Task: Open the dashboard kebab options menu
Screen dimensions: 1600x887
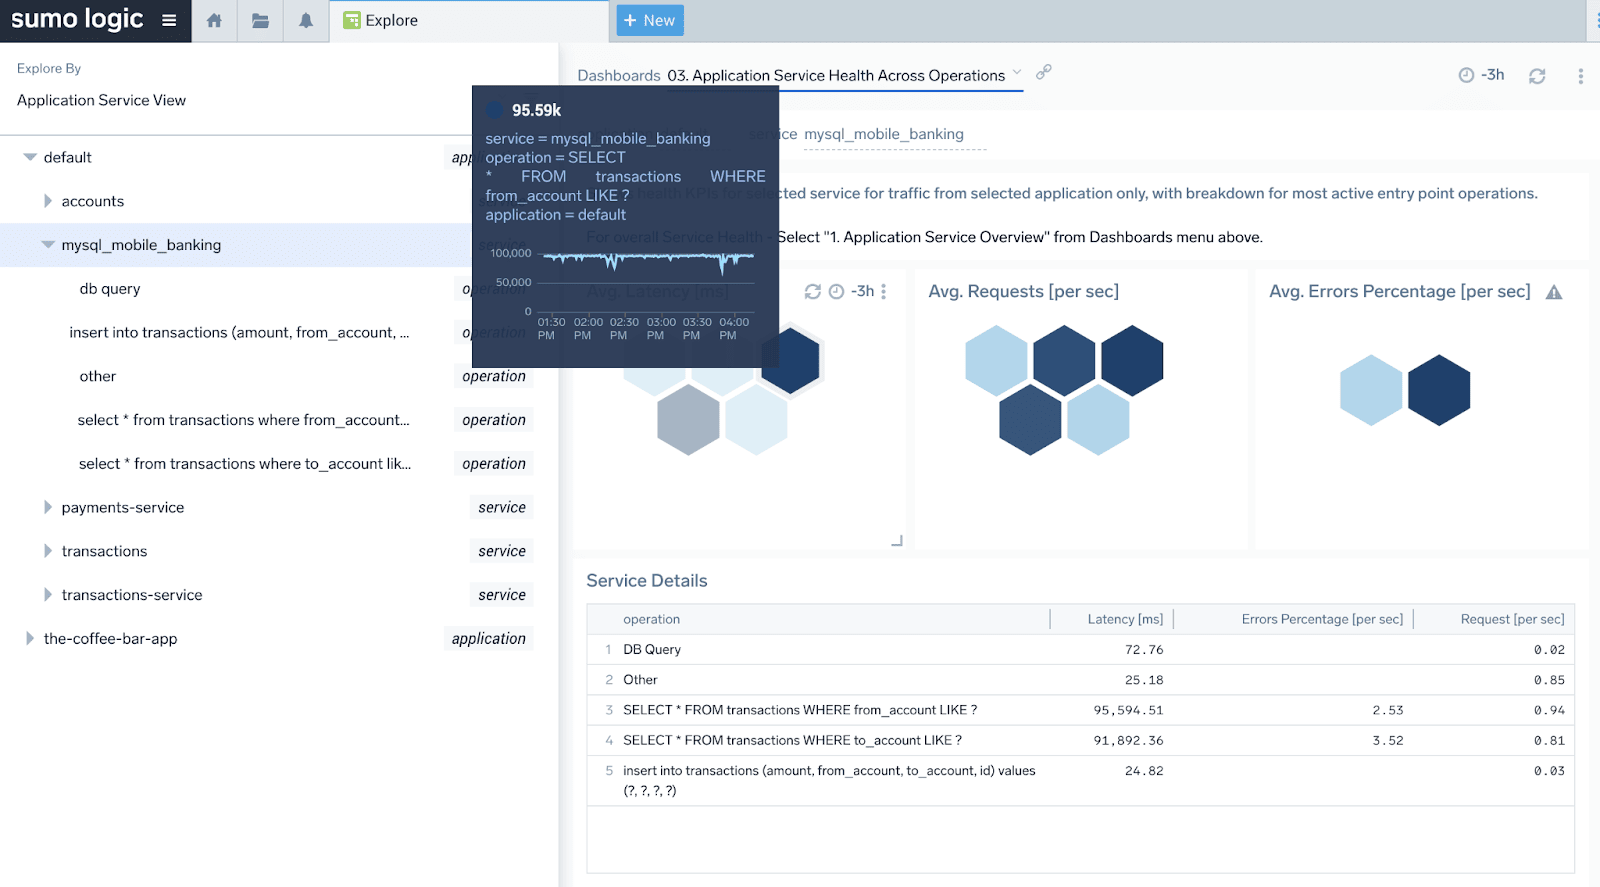Action: pyautogui.click(x=1580, y=76)
